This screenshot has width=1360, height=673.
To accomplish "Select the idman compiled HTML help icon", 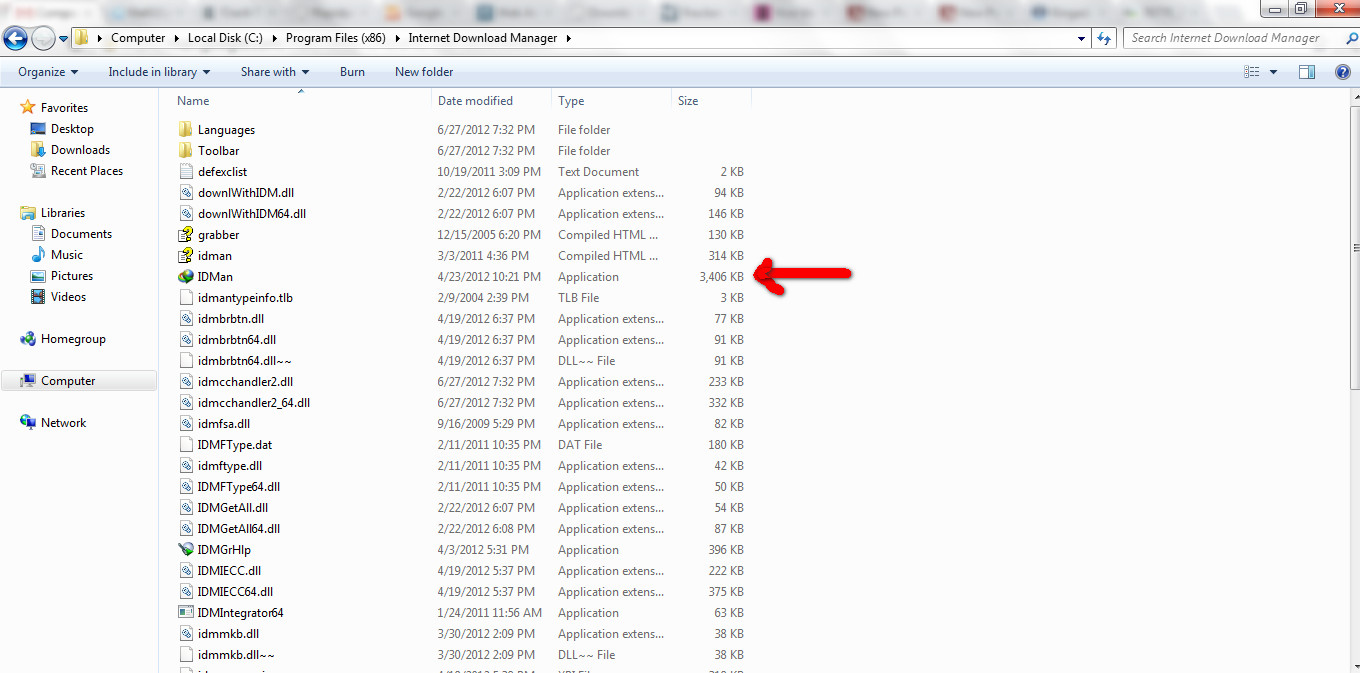I will pyautogui.click(x=185, y=256).
